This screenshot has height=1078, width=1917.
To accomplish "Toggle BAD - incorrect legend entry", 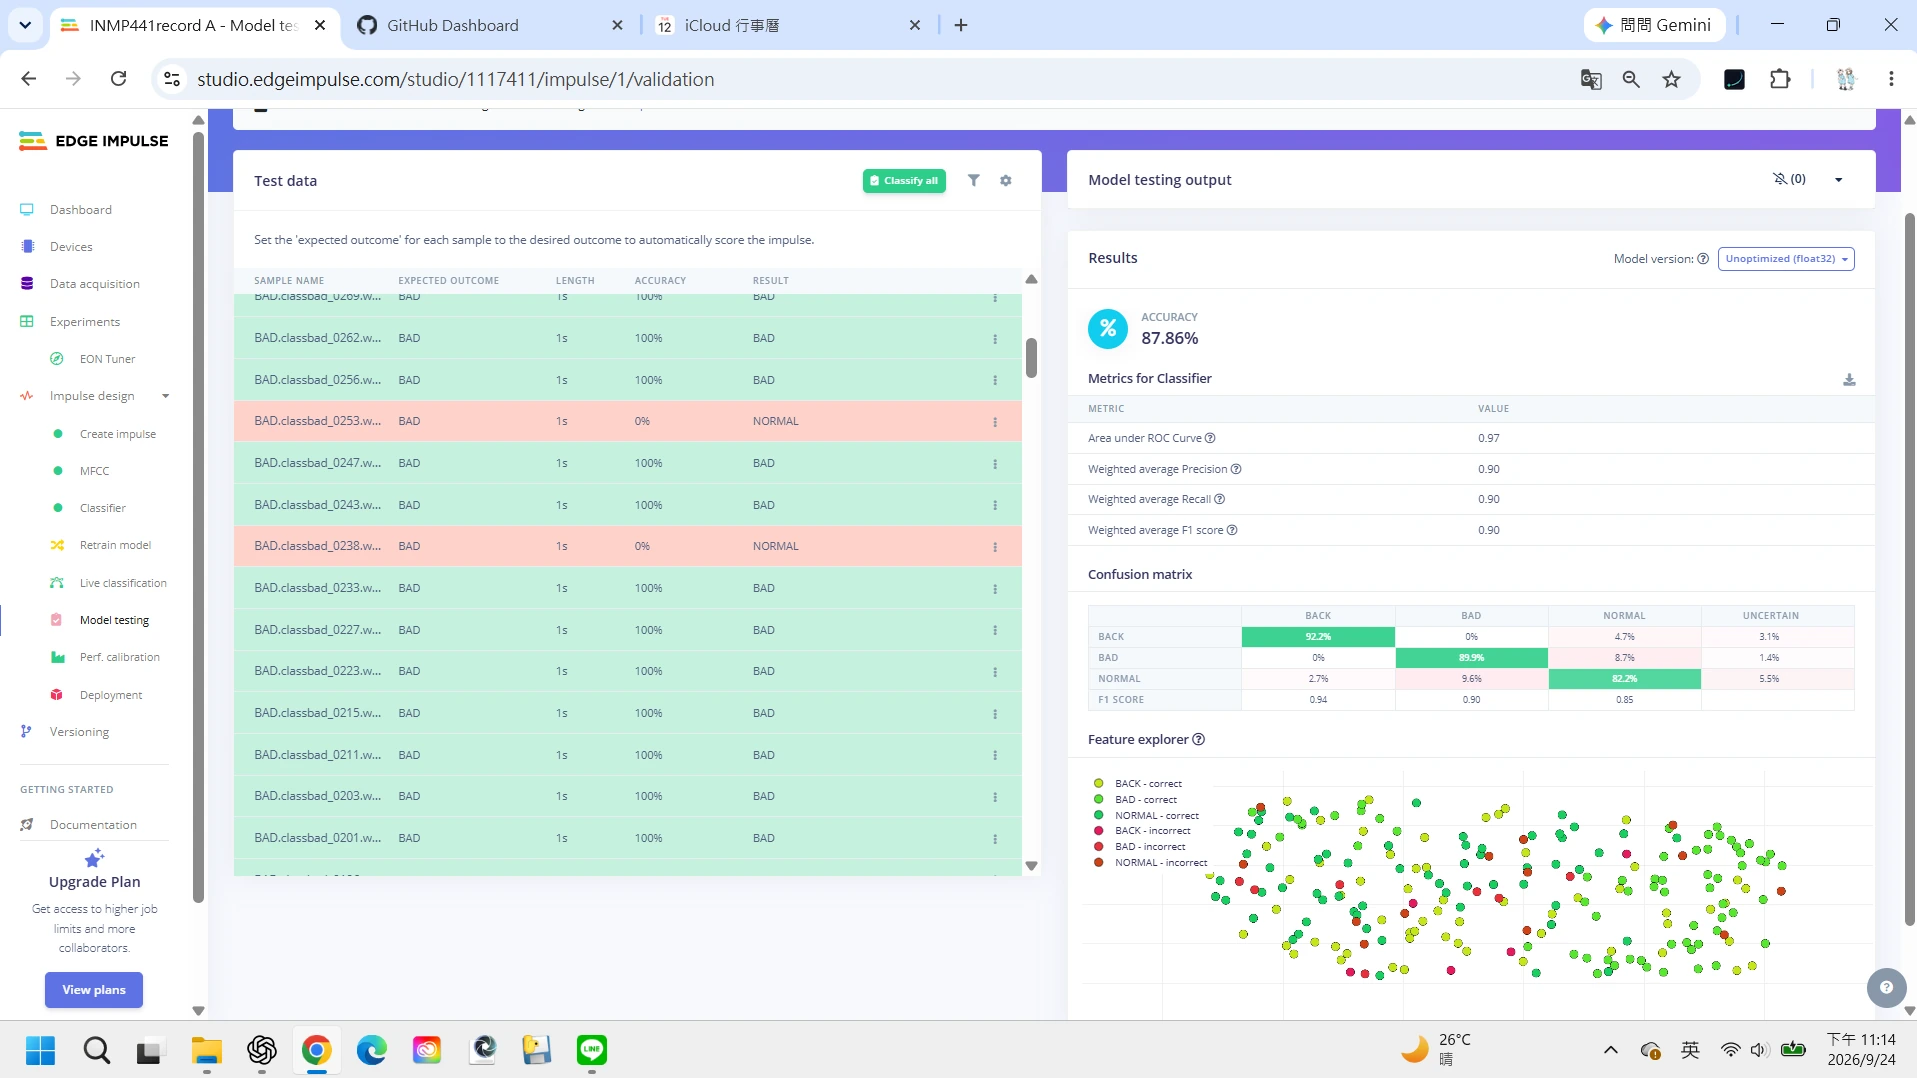I will [1139, 847].
